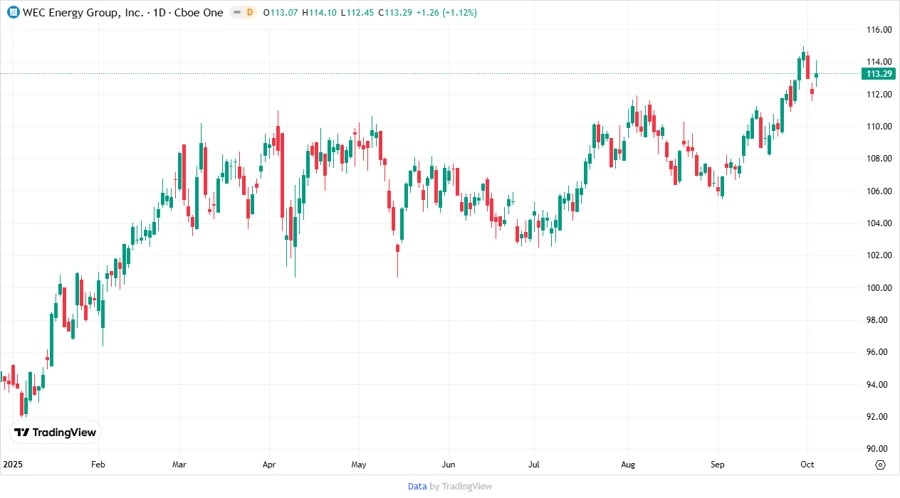
Task: Click the Oct label on time axis
Action: pyautogui.click(x=806, y=465)
